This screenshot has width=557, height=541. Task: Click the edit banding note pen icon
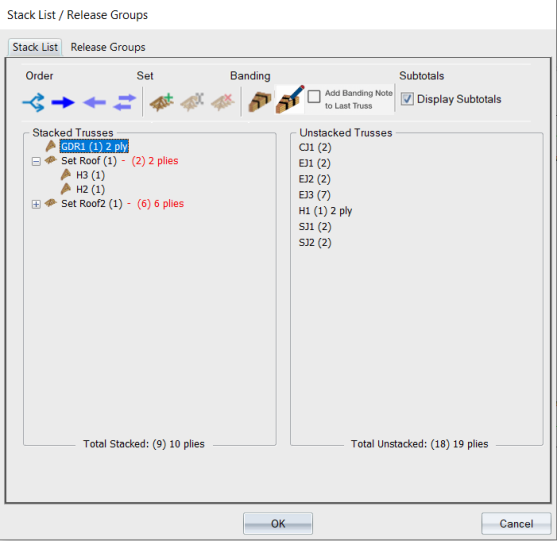(x=290, y=100)
